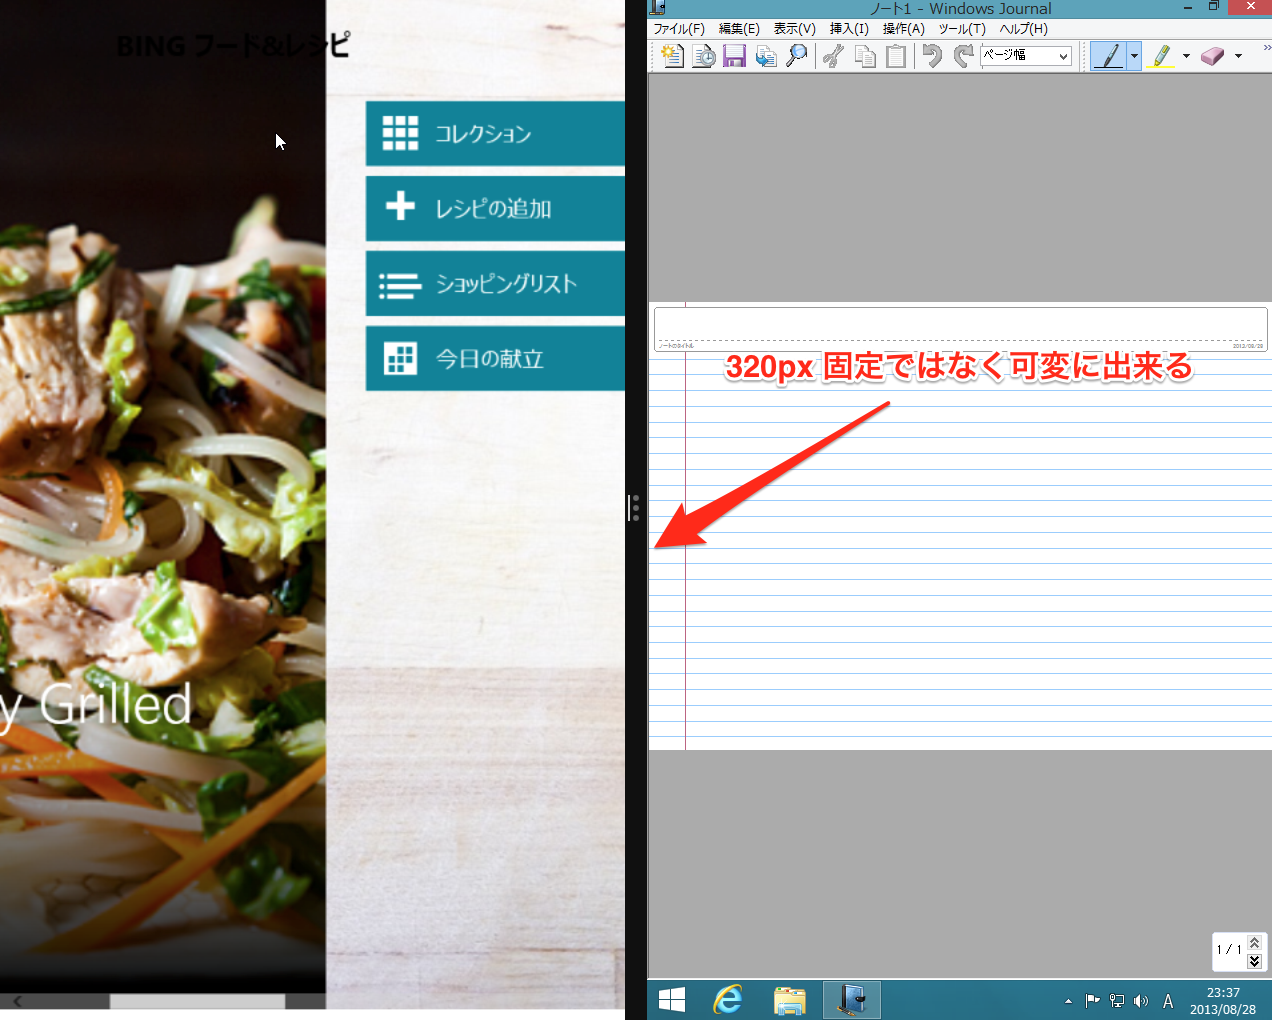1272x1020 pixels.
Task: Open the ページ幅 zoom dropdown
Action: (1026, 56)
